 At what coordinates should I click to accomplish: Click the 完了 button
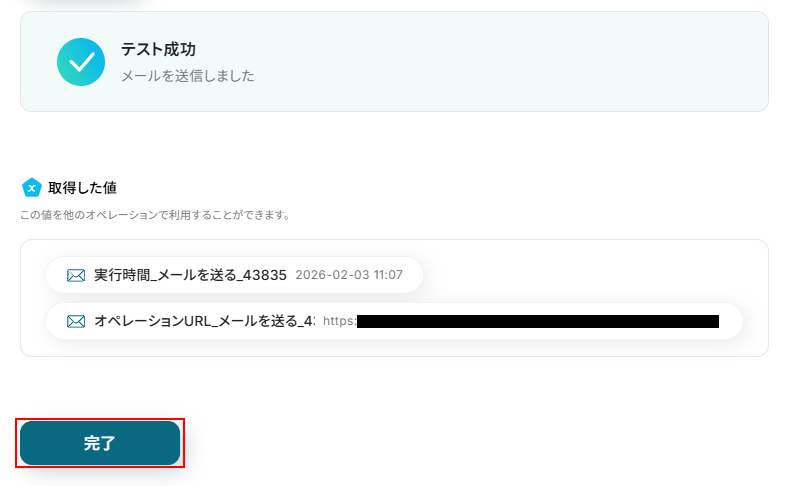100,443
